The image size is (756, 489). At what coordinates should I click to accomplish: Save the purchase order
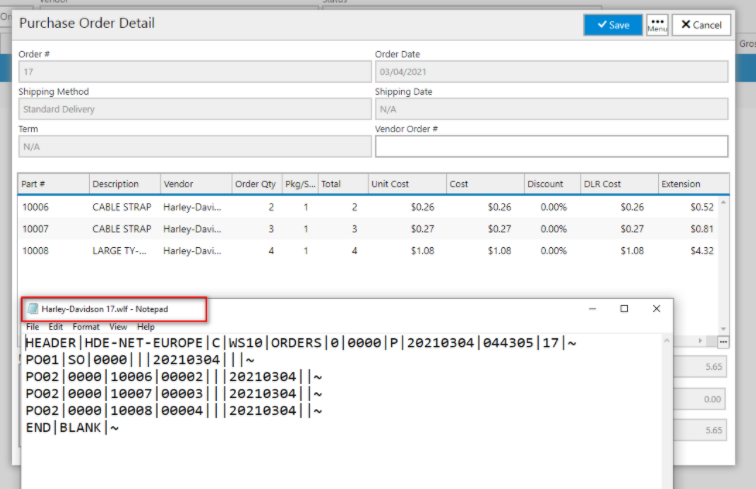click(613, 25)
